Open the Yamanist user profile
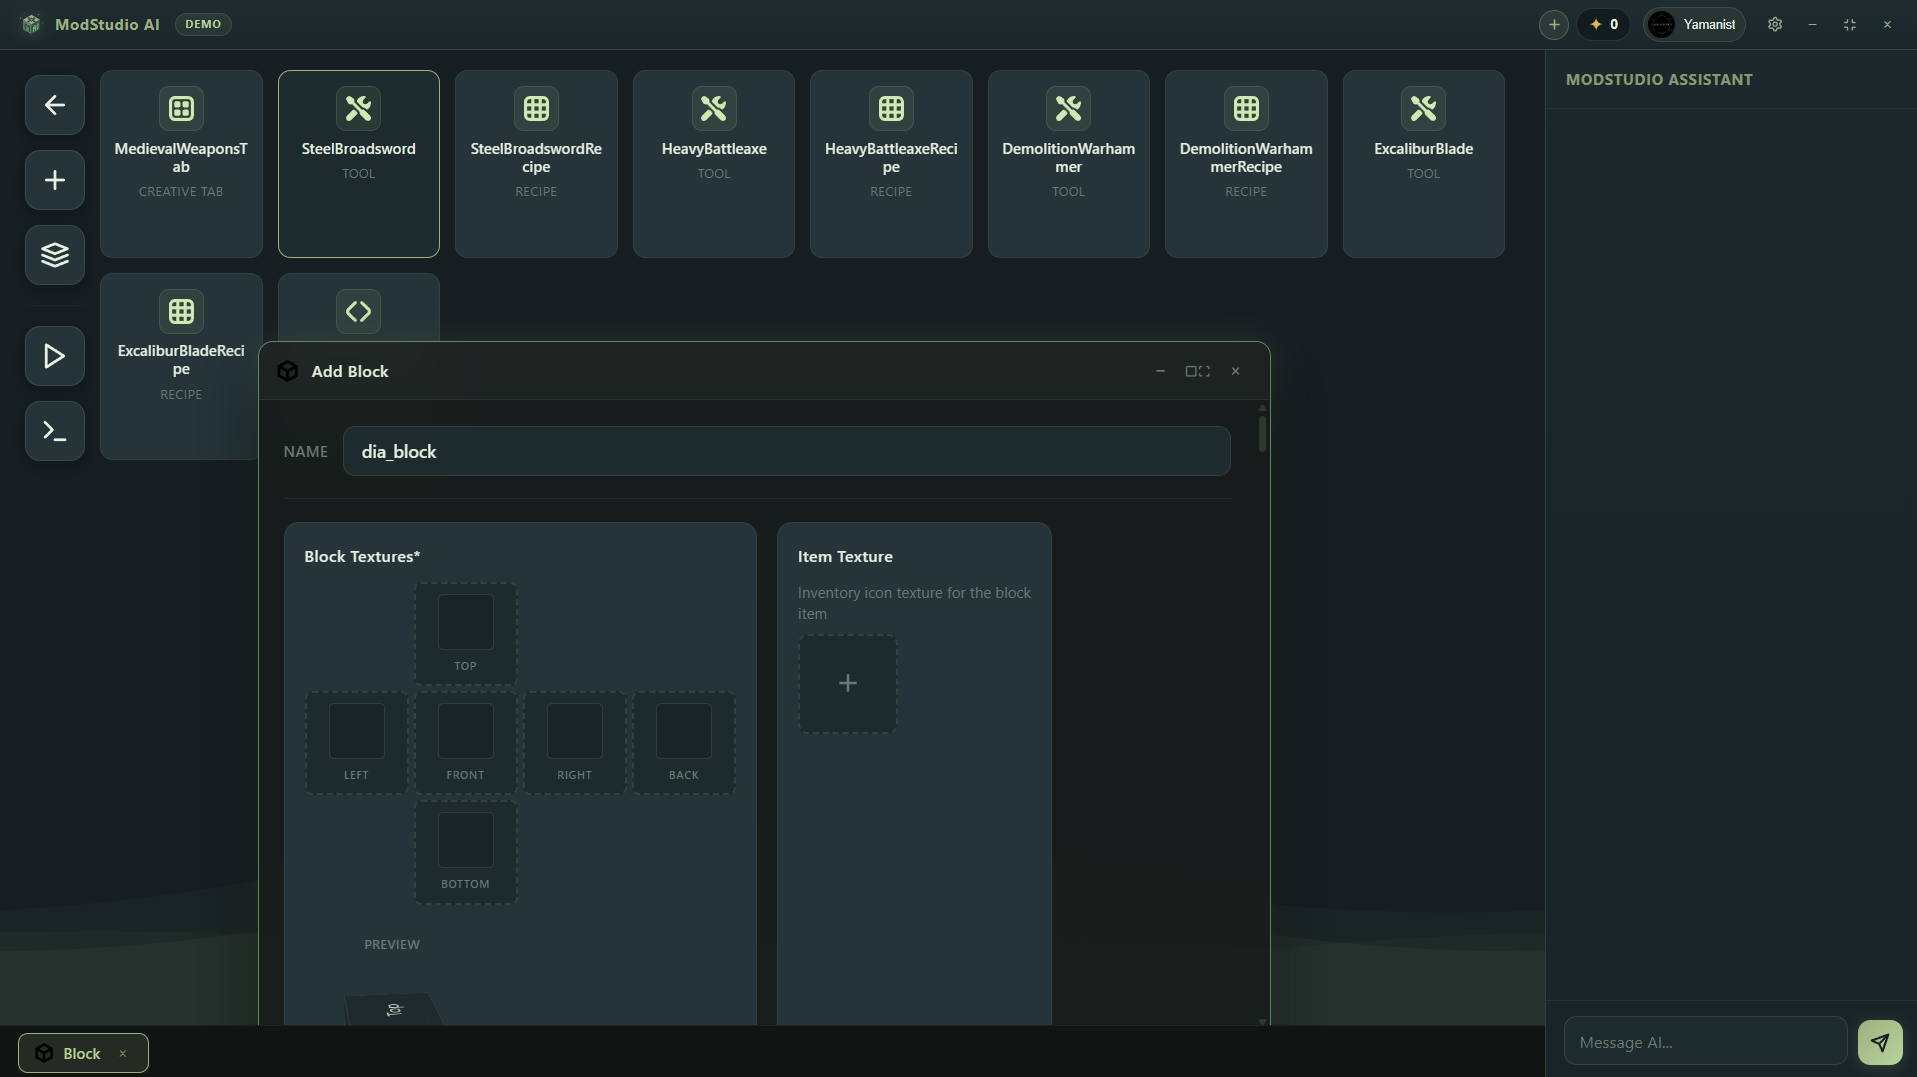Image resolution: width=1917 pixels, height=1077 pixels. tap(1694, 24)
